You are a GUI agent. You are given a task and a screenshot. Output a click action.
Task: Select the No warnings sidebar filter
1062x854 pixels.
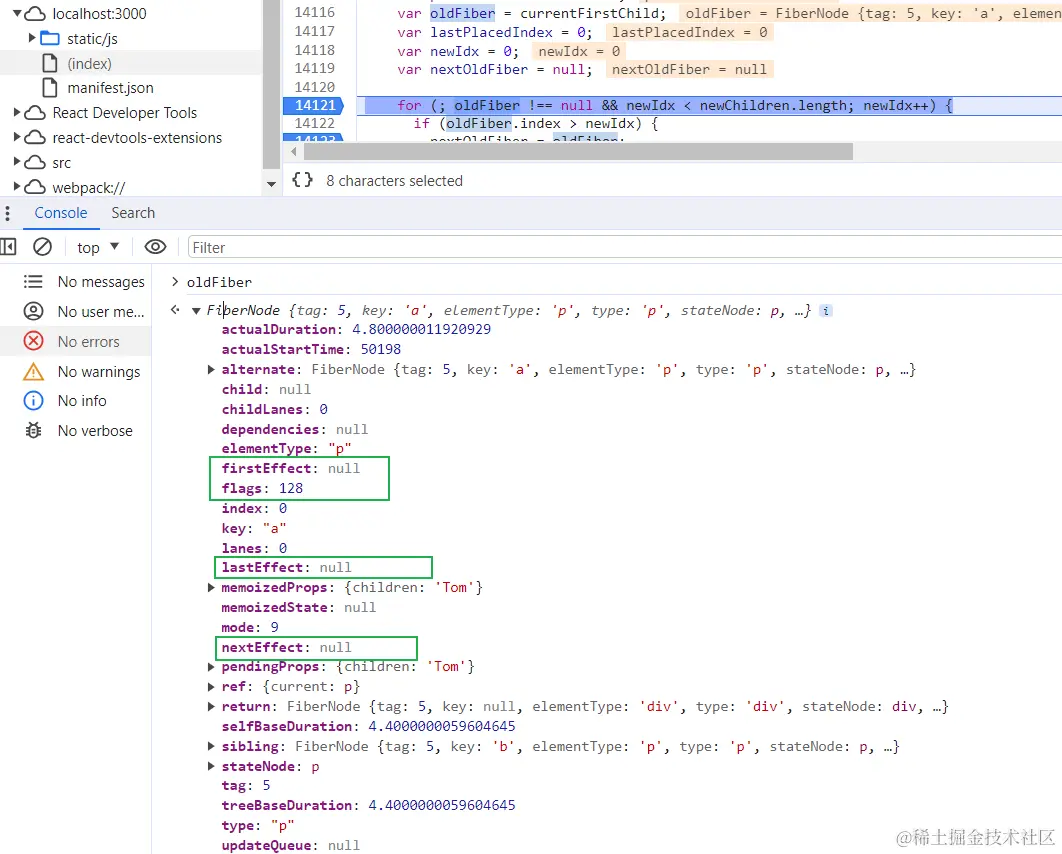point(76,371)
